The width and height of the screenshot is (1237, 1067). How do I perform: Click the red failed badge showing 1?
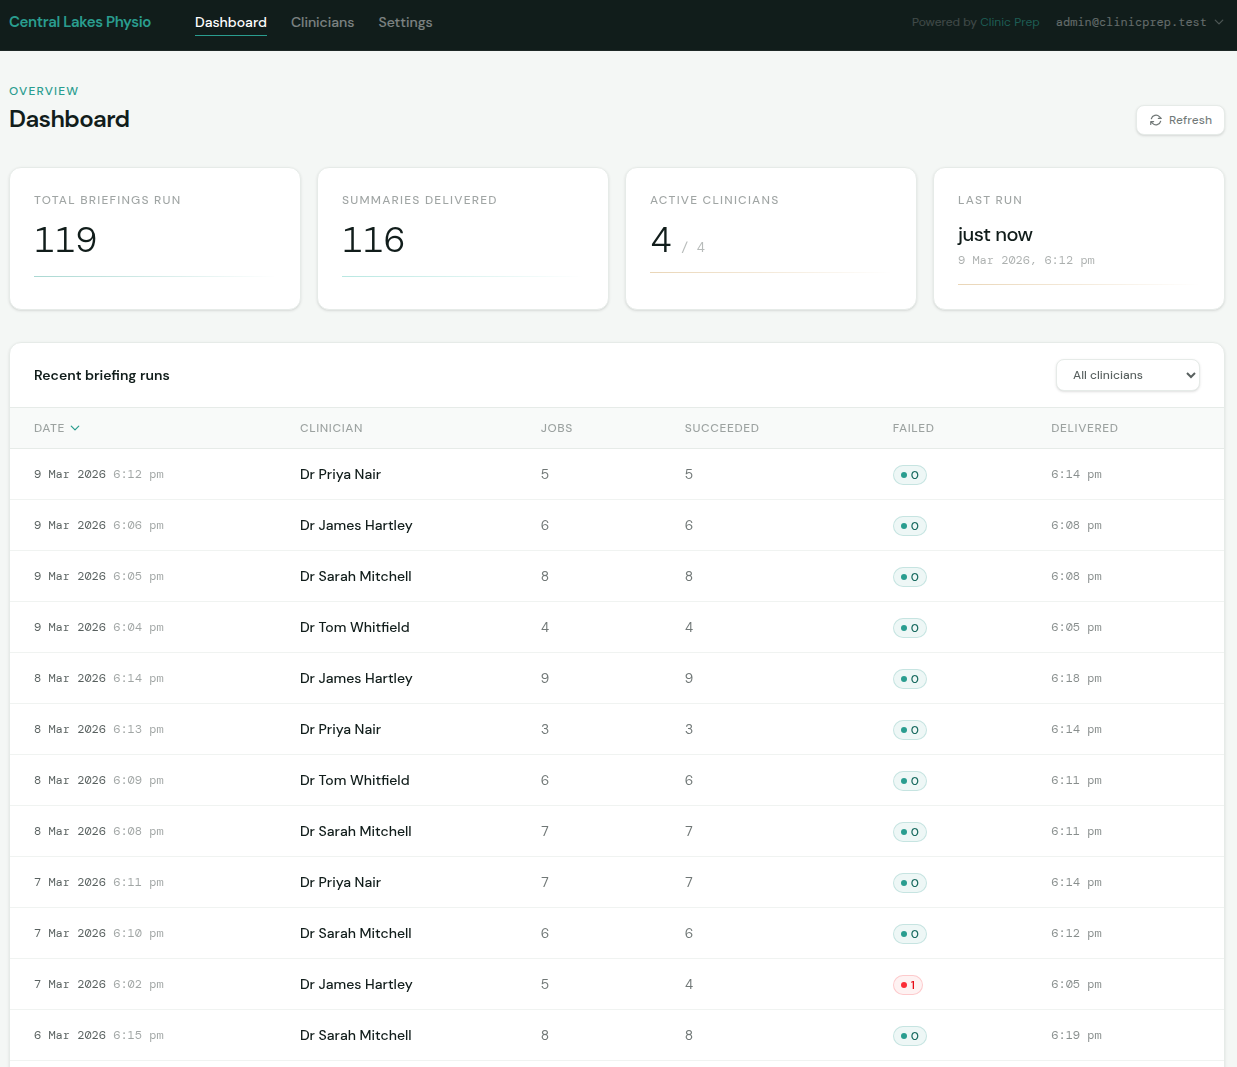907,984
